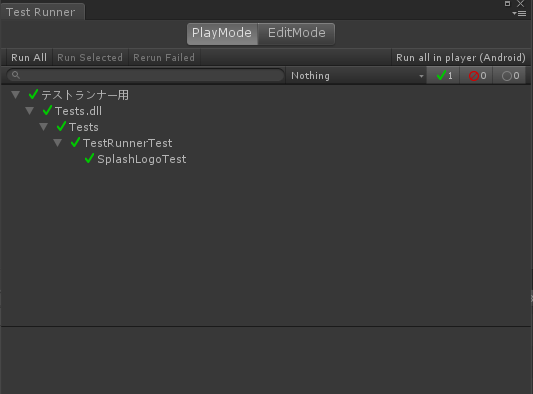Collapse the テストランナー用 root node
Screen dimensions: 533x394
click(x=15, y=95)
